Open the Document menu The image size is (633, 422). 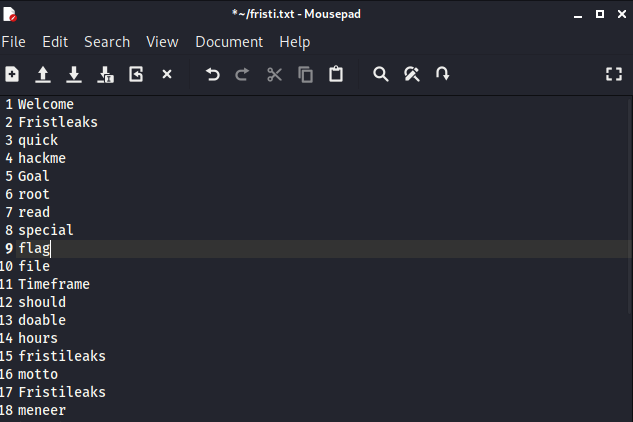(229, 42)
